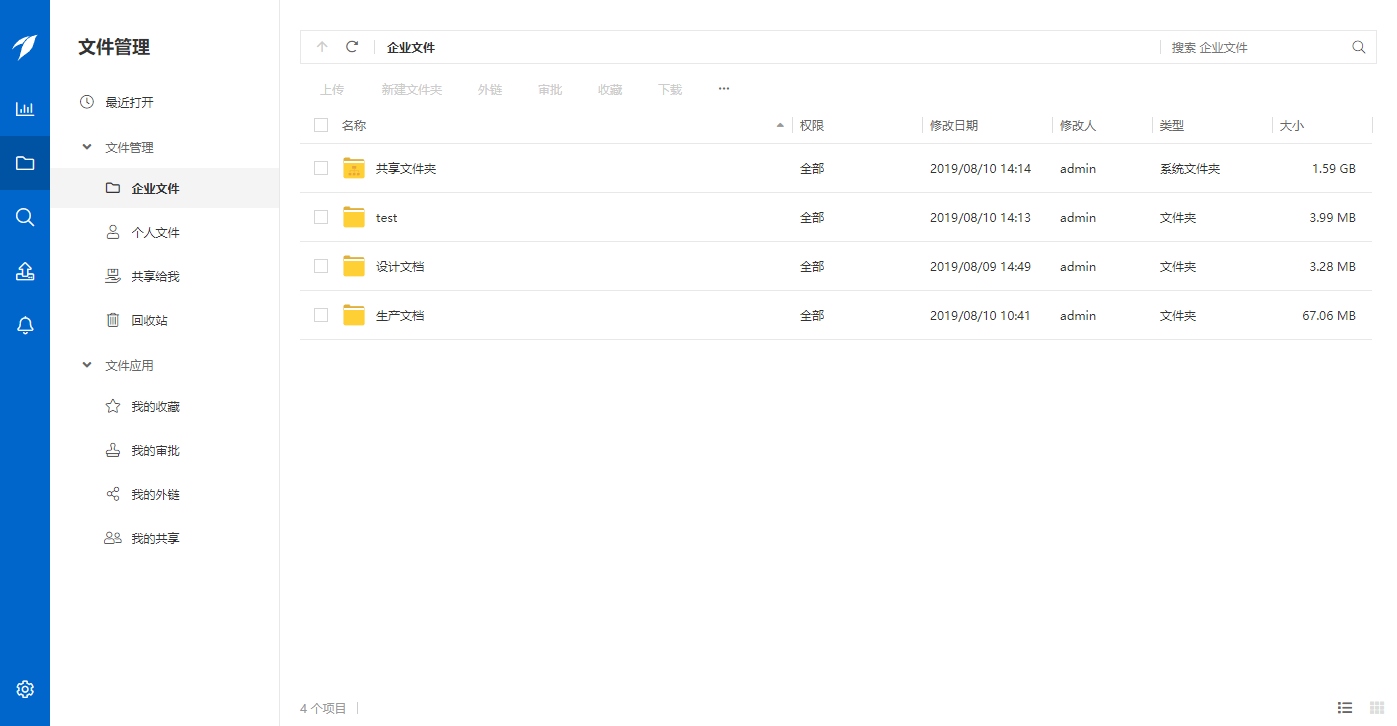Screen dimensions: 1397x726
Task: Toggle the select-all checkbox in header
Action: pyautogui.click(x=321, y=125)
